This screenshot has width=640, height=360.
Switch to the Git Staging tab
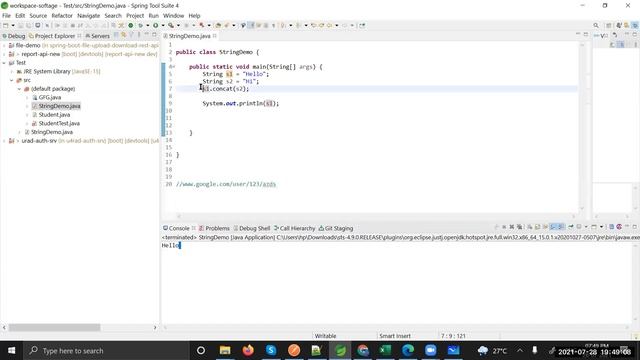[x=336, y=228]
